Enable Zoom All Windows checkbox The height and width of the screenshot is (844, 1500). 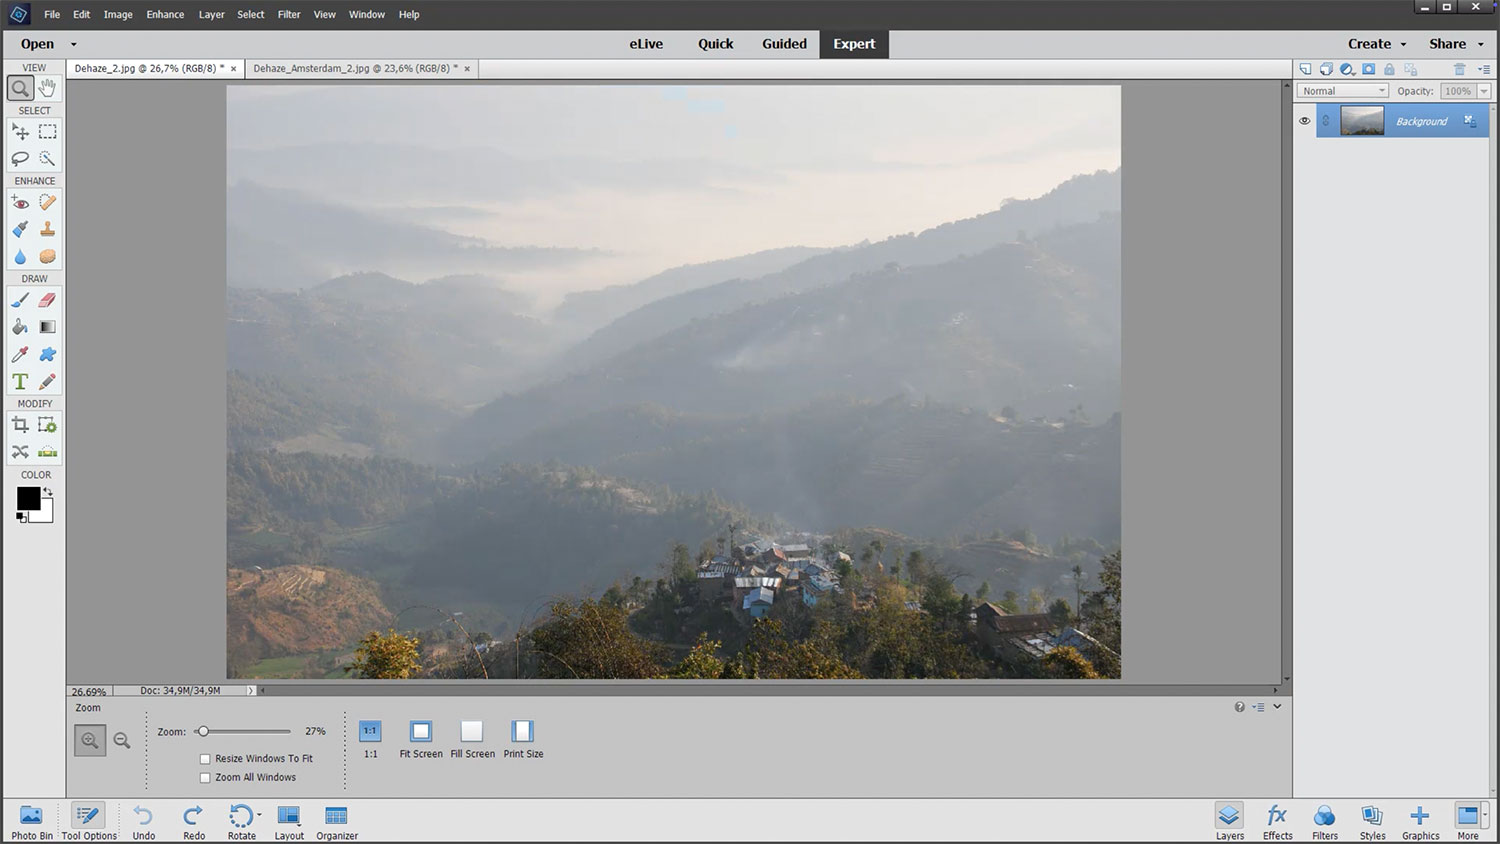[x=205, y=778]
